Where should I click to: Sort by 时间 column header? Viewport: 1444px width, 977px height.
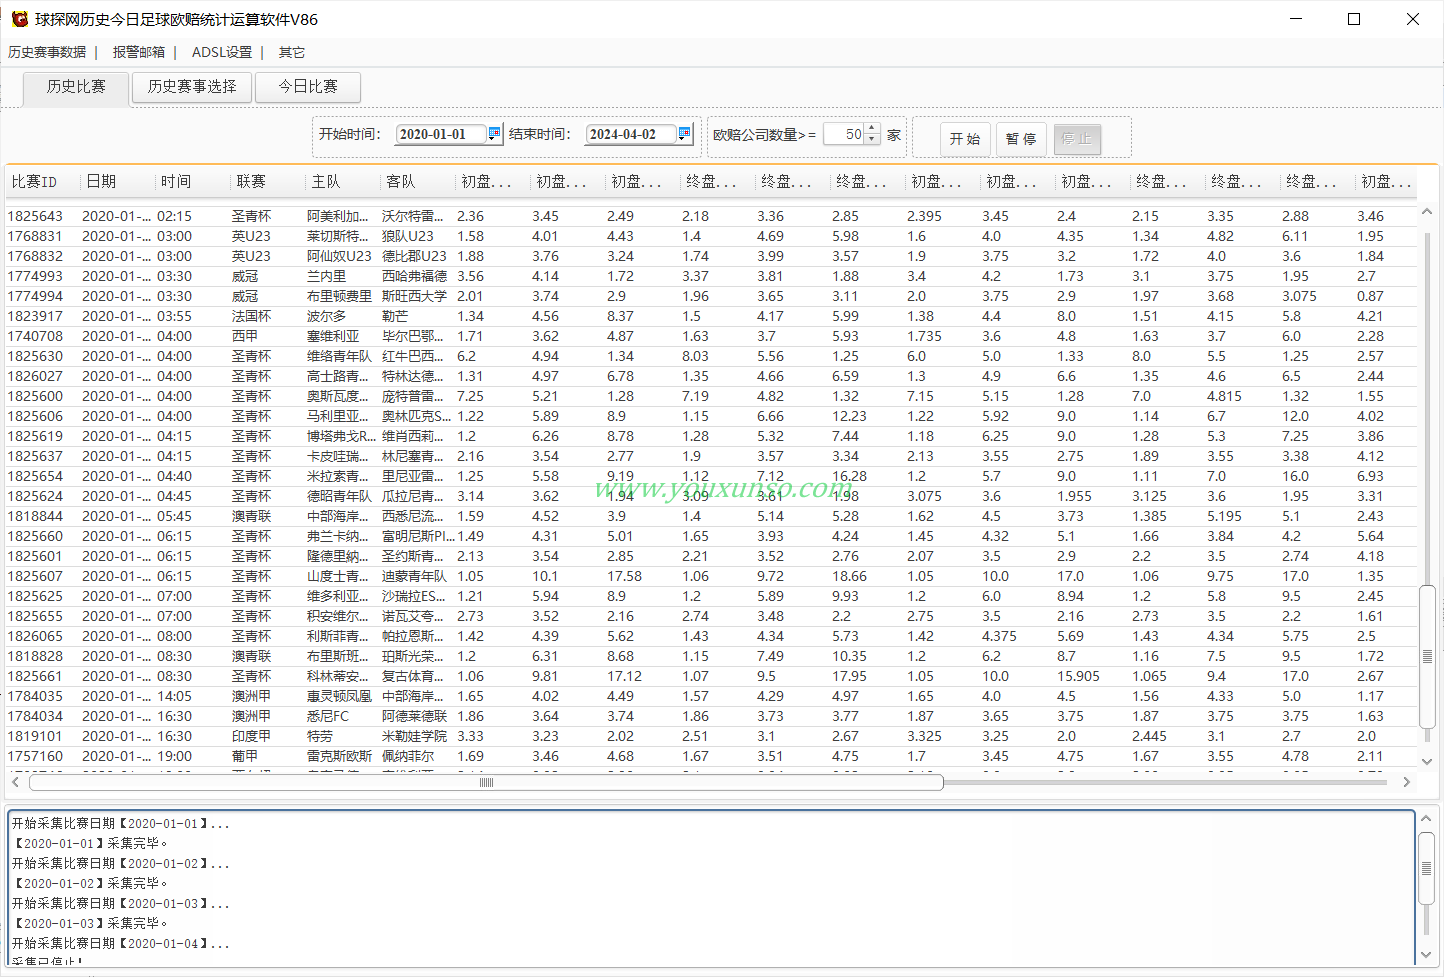pyautogui.click(x=192, y=182)
